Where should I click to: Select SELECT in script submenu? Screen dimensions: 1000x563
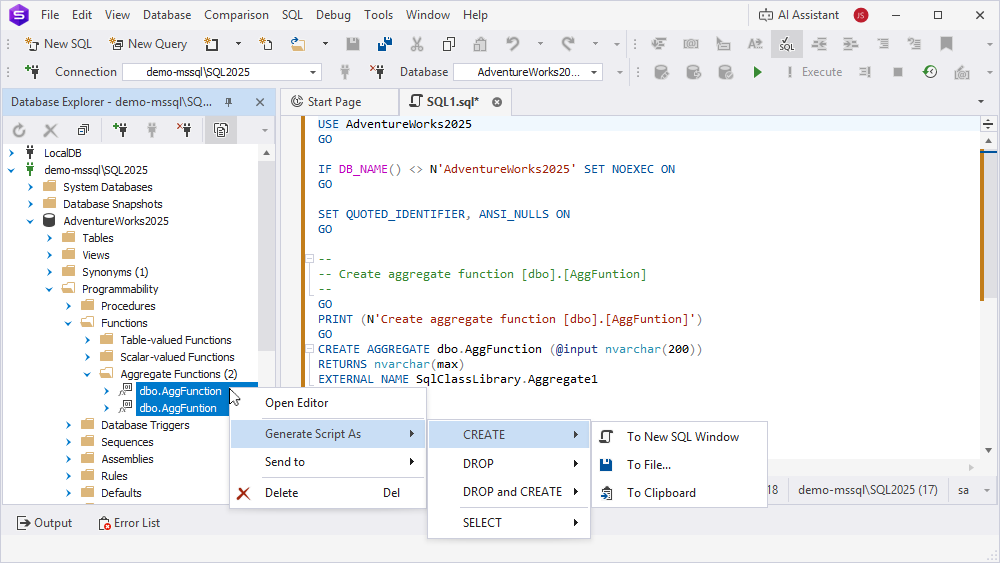click(x=508, y=523)
